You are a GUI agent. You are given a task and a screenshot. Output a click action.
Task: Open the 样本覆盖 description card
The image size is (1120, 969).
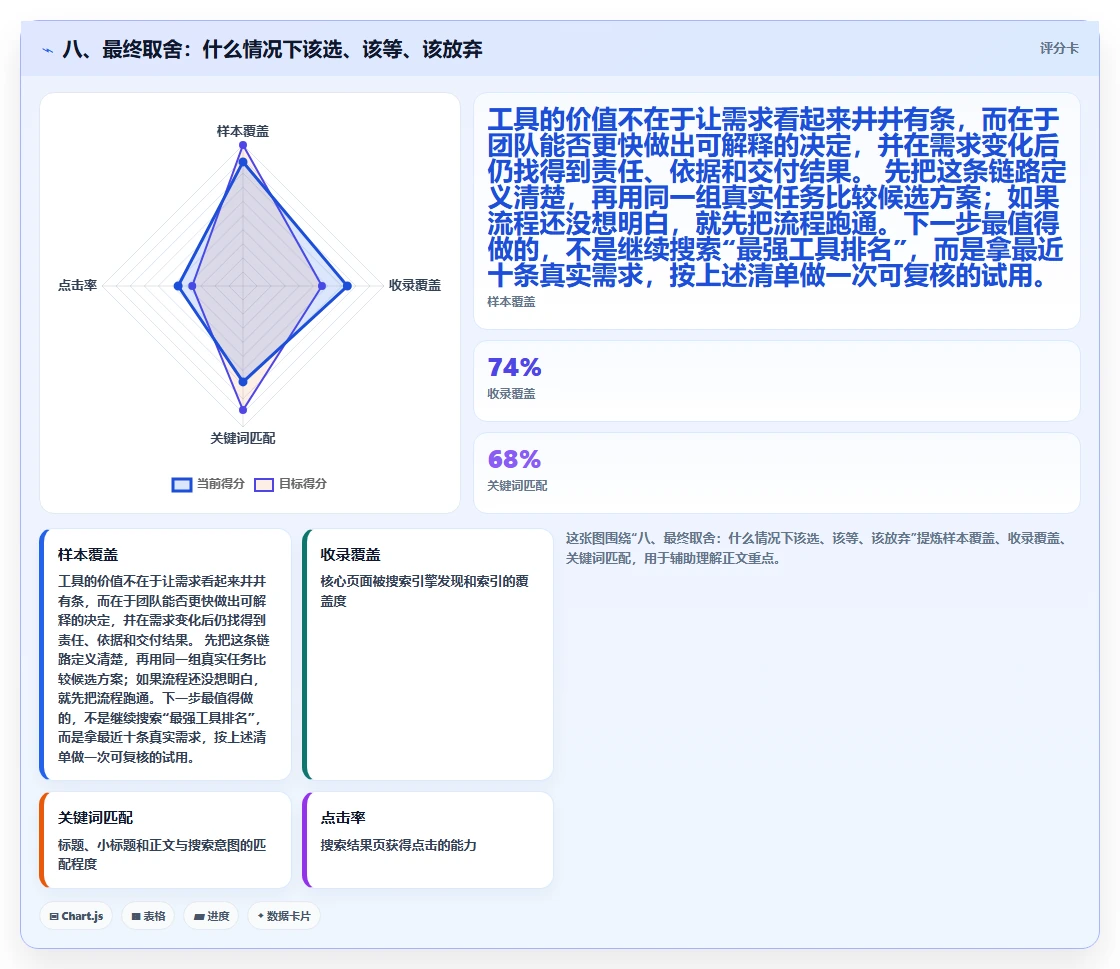pyautogui.click(x=165, y=654)
